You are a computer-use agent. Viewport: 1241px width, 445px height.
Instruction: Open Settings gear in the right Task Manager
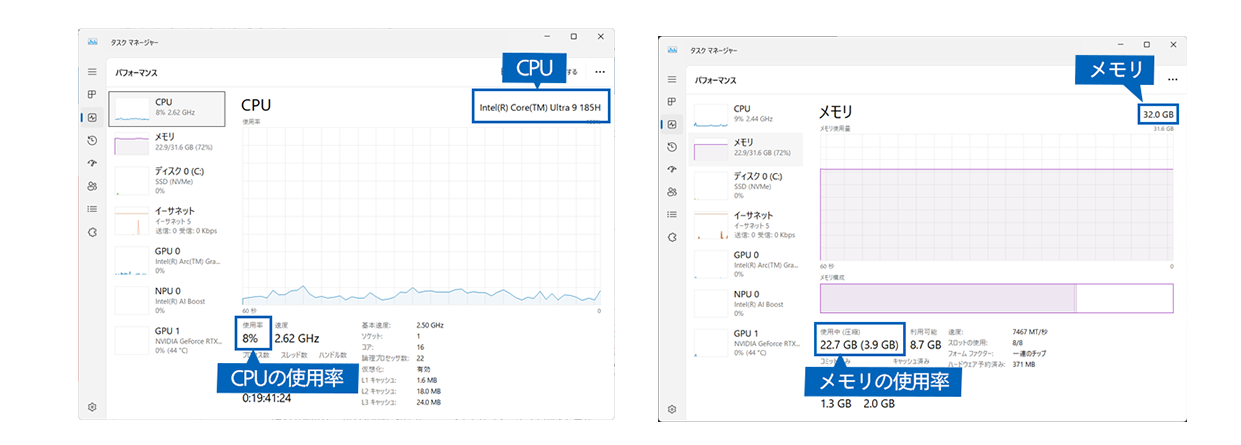[x=672, y=409]
